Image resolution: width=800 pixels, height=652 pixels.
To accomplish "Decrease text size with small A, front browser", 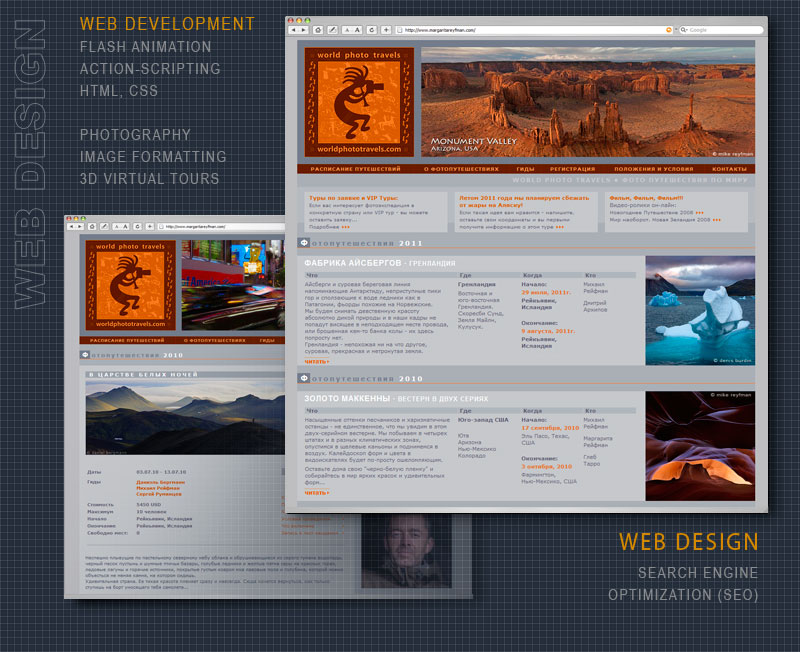I will coord(347,30).
